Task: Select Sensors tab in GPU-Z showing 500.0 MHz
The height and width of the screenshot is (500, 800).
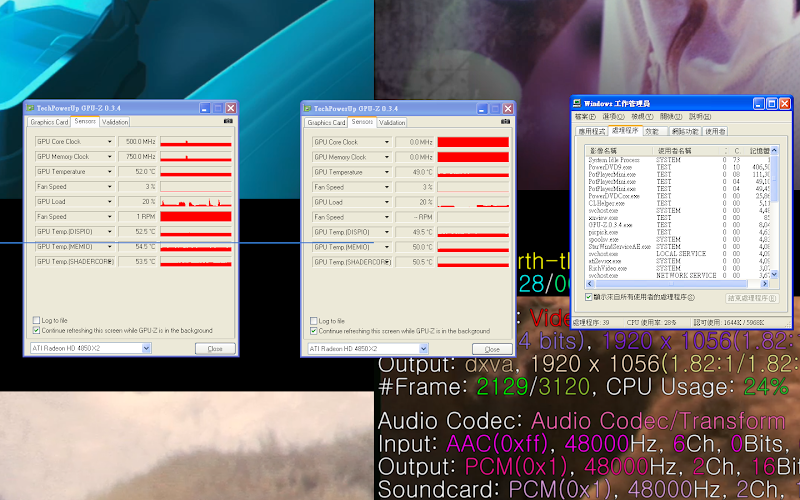Action: coord(85,121)
